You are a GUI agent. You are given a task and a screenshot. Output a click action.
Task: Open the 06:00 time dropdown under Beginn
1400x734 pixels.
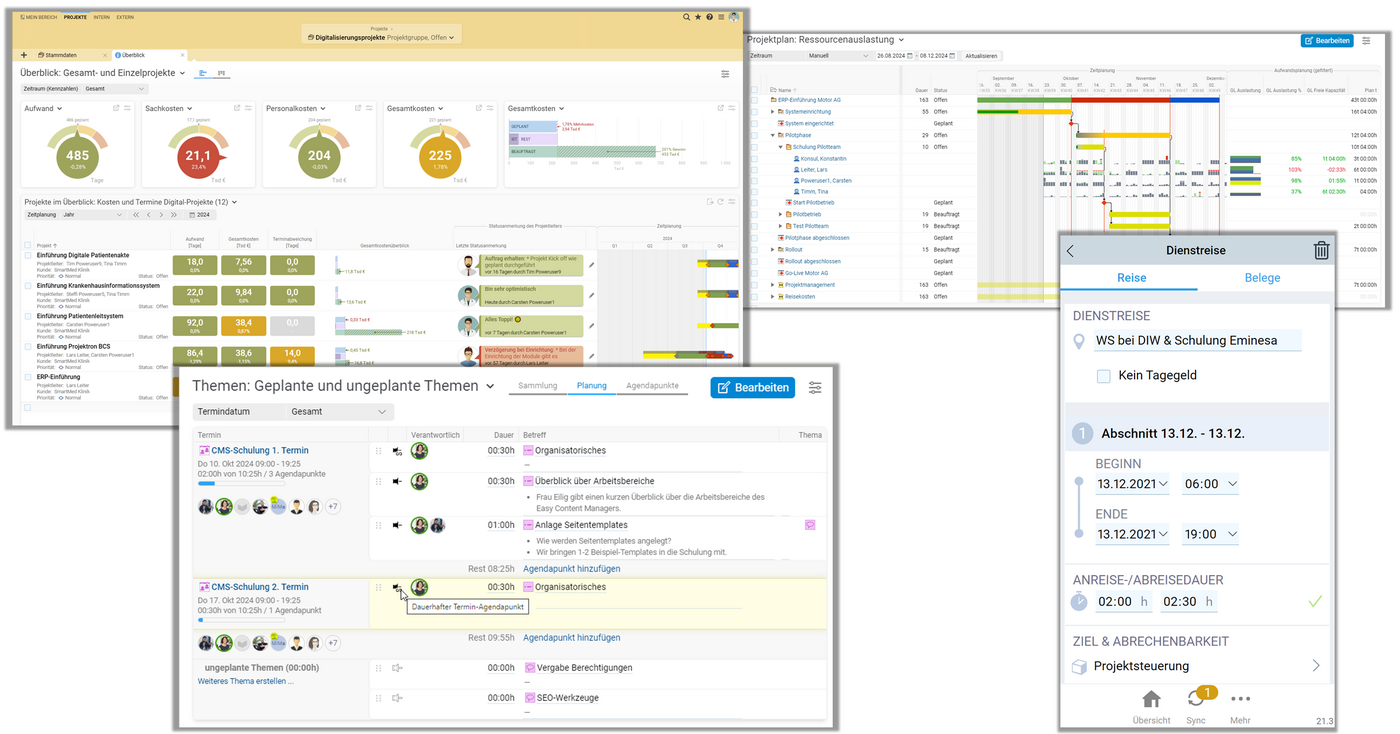1209,484
